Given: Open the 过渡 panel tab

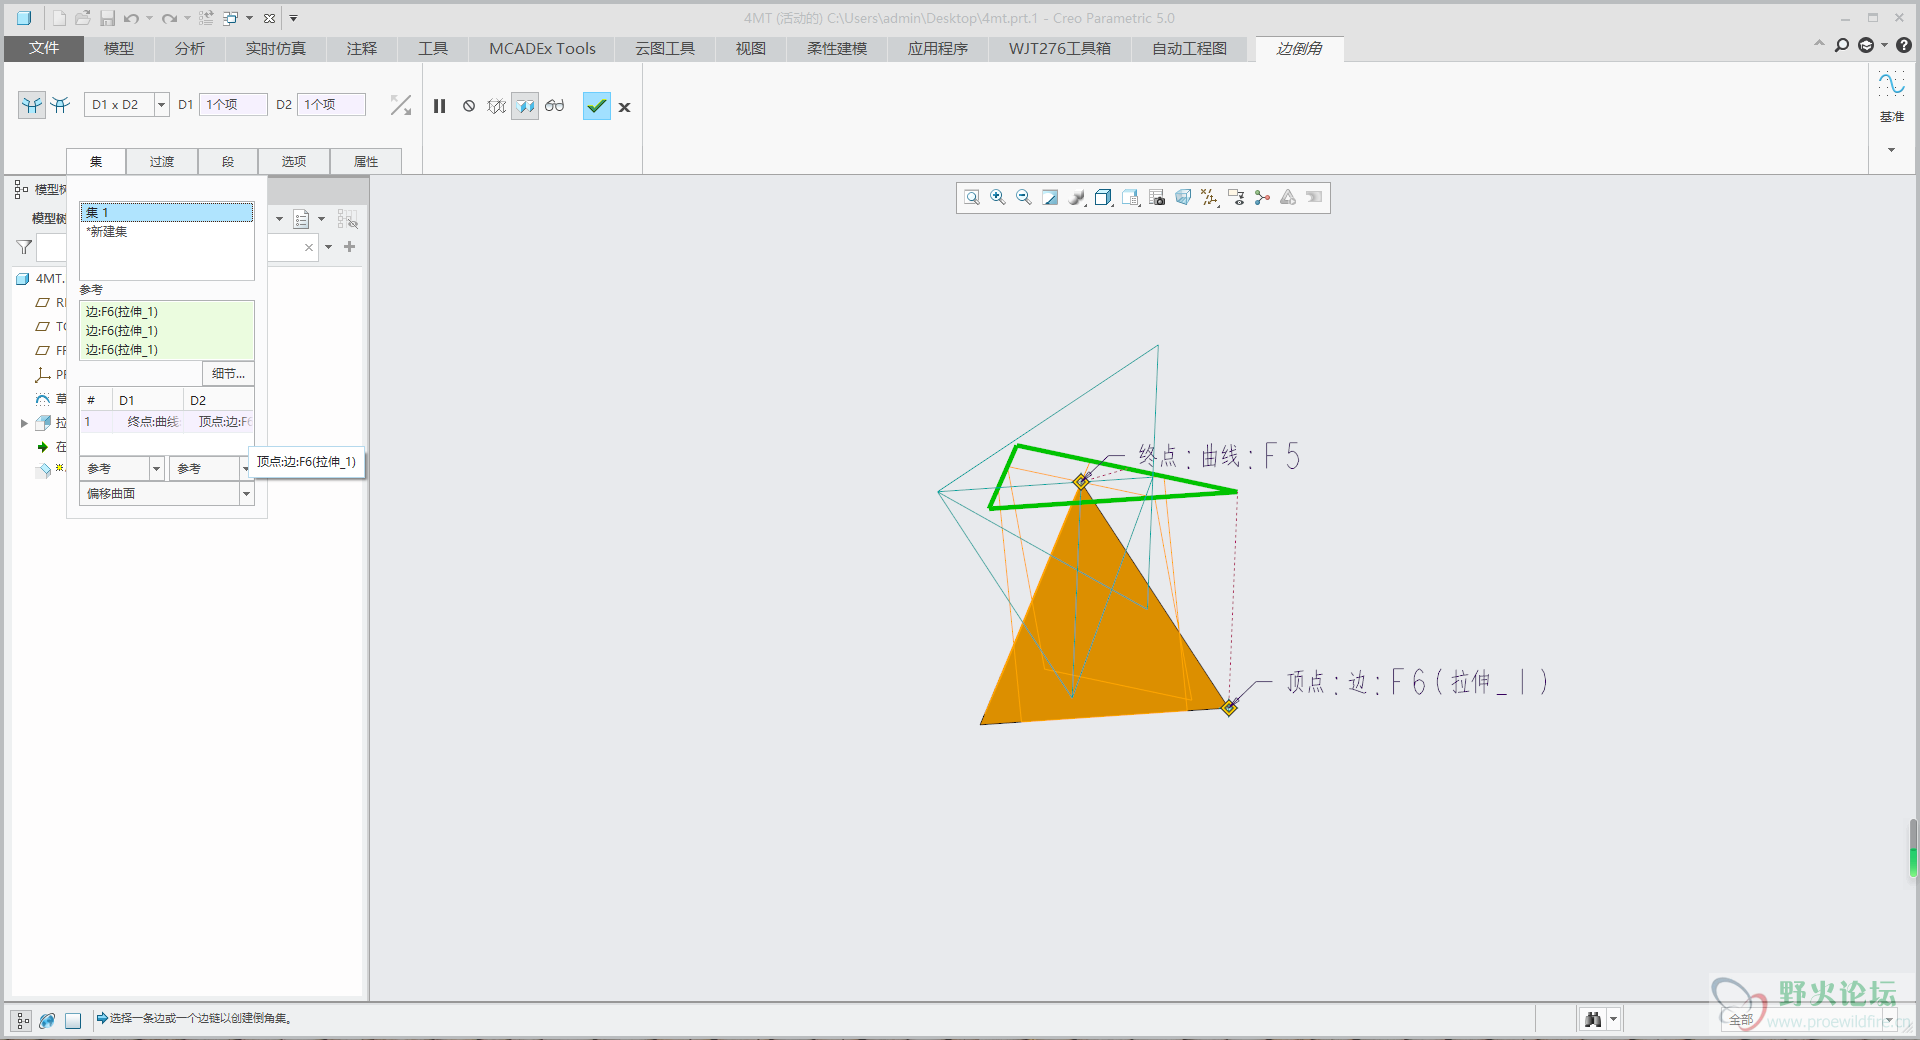Looking at the screenshot, I should point(162,161).
